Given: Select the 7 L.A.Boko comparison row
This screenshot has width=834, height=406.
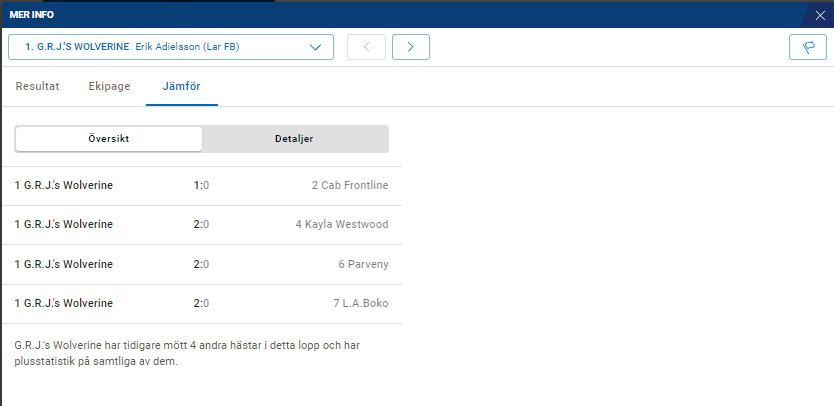Looking at the screenshot, I should pos(202,303).
